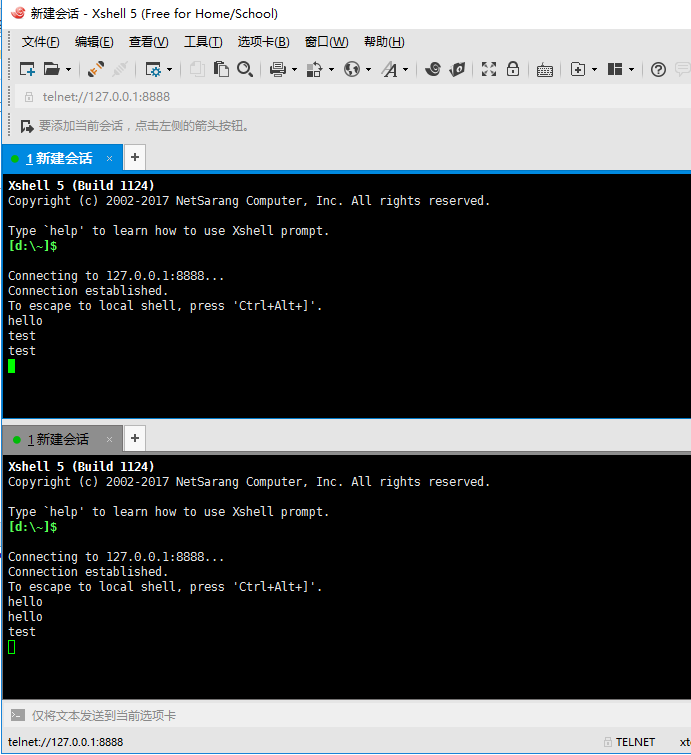Add a tab with upper plus button
The height and width of the screenshot is (755, 691).
pyautogui.click(x=135, y=157)
